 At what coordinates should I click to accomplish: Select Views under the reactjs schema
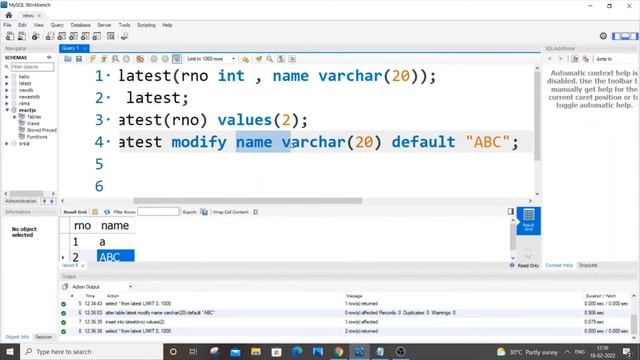click(x=33, y=123)
